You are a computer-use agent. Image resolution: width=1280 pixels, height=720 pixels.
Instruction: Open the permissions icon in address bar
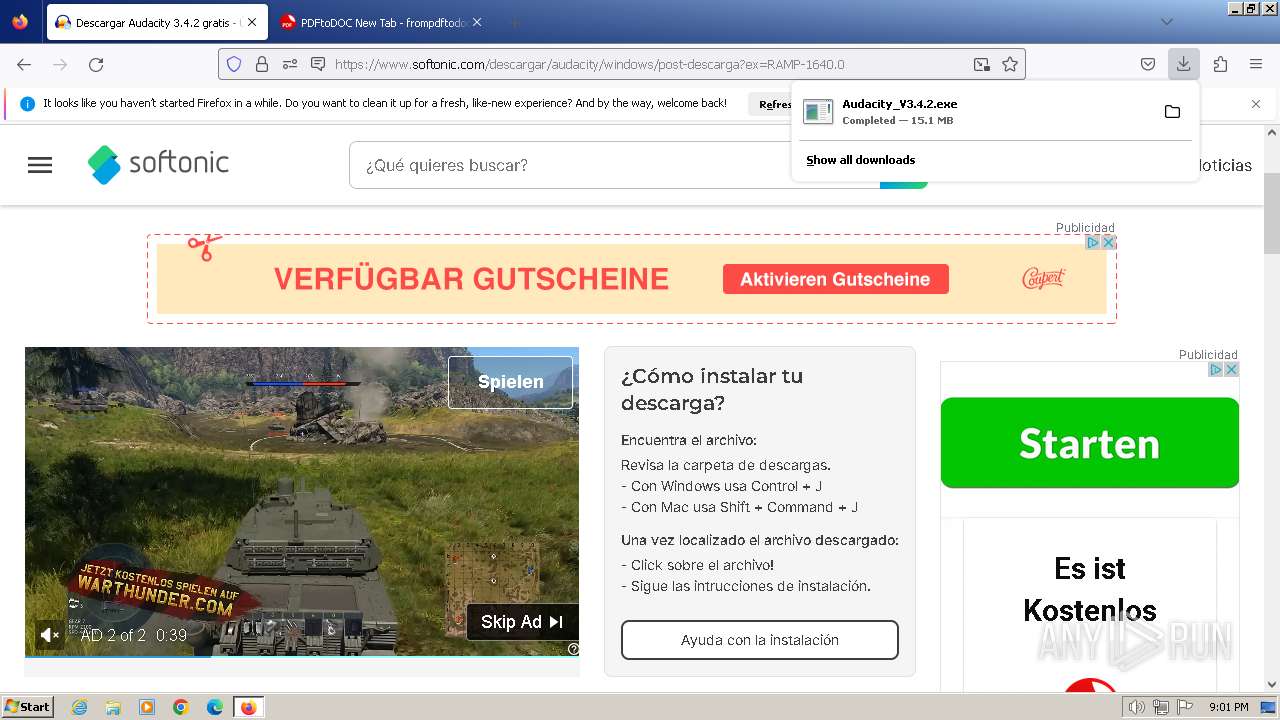[x=290, y=64]
